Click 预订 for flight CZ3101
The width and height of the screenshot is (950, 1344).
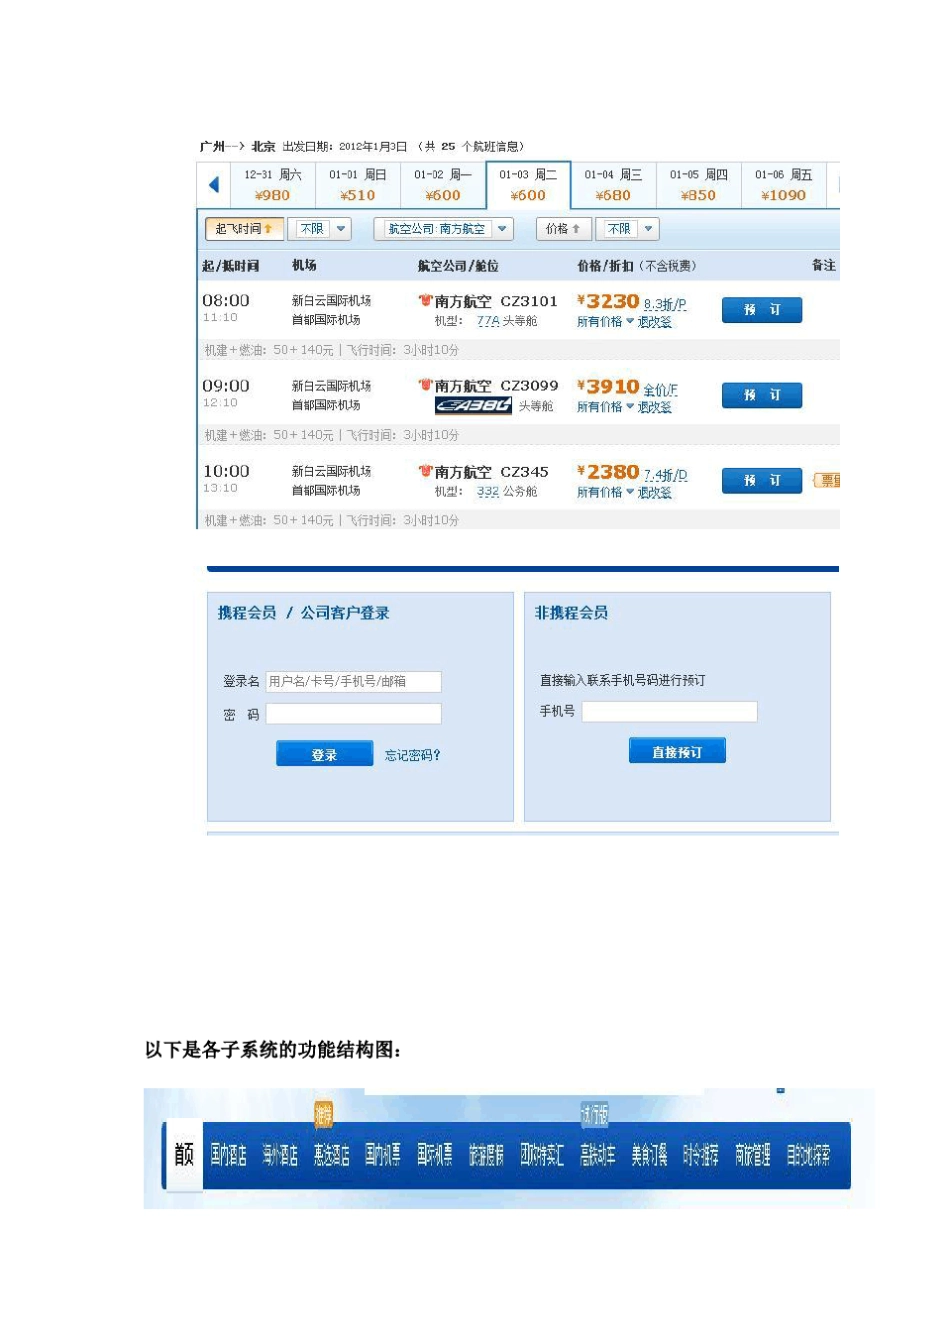point(762,310)
